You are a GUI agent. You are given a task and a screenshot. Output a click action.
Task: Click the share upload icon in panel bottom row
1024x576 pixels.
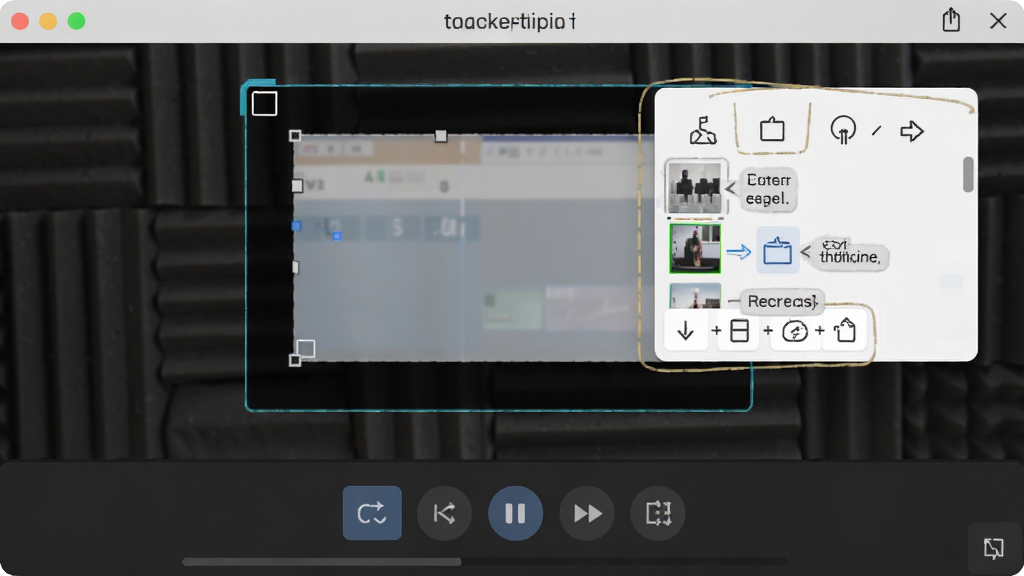[845, 330]
